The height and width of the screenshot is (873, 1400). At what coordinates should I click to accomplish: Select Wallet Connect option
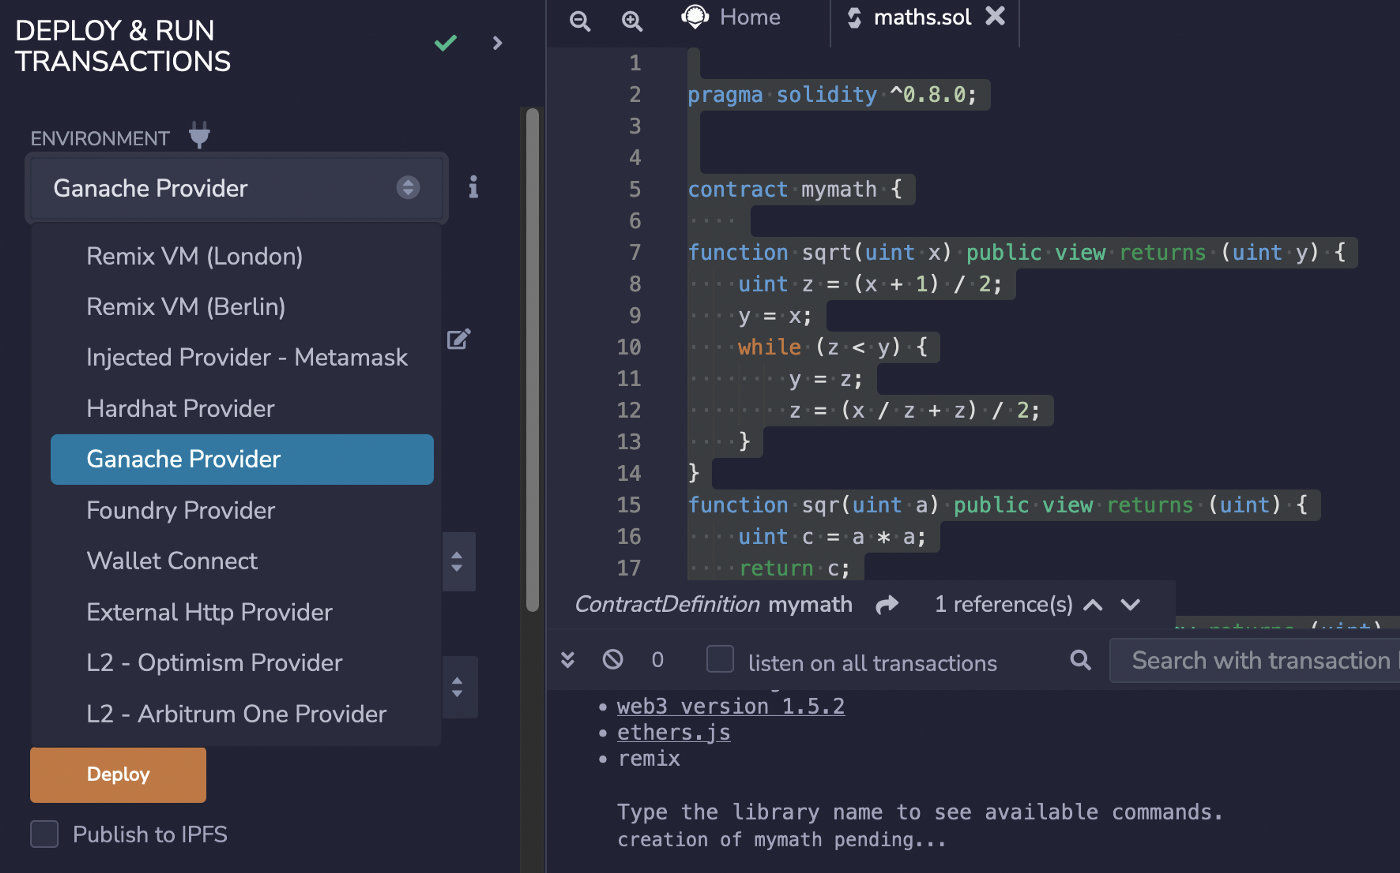point(172,561)
